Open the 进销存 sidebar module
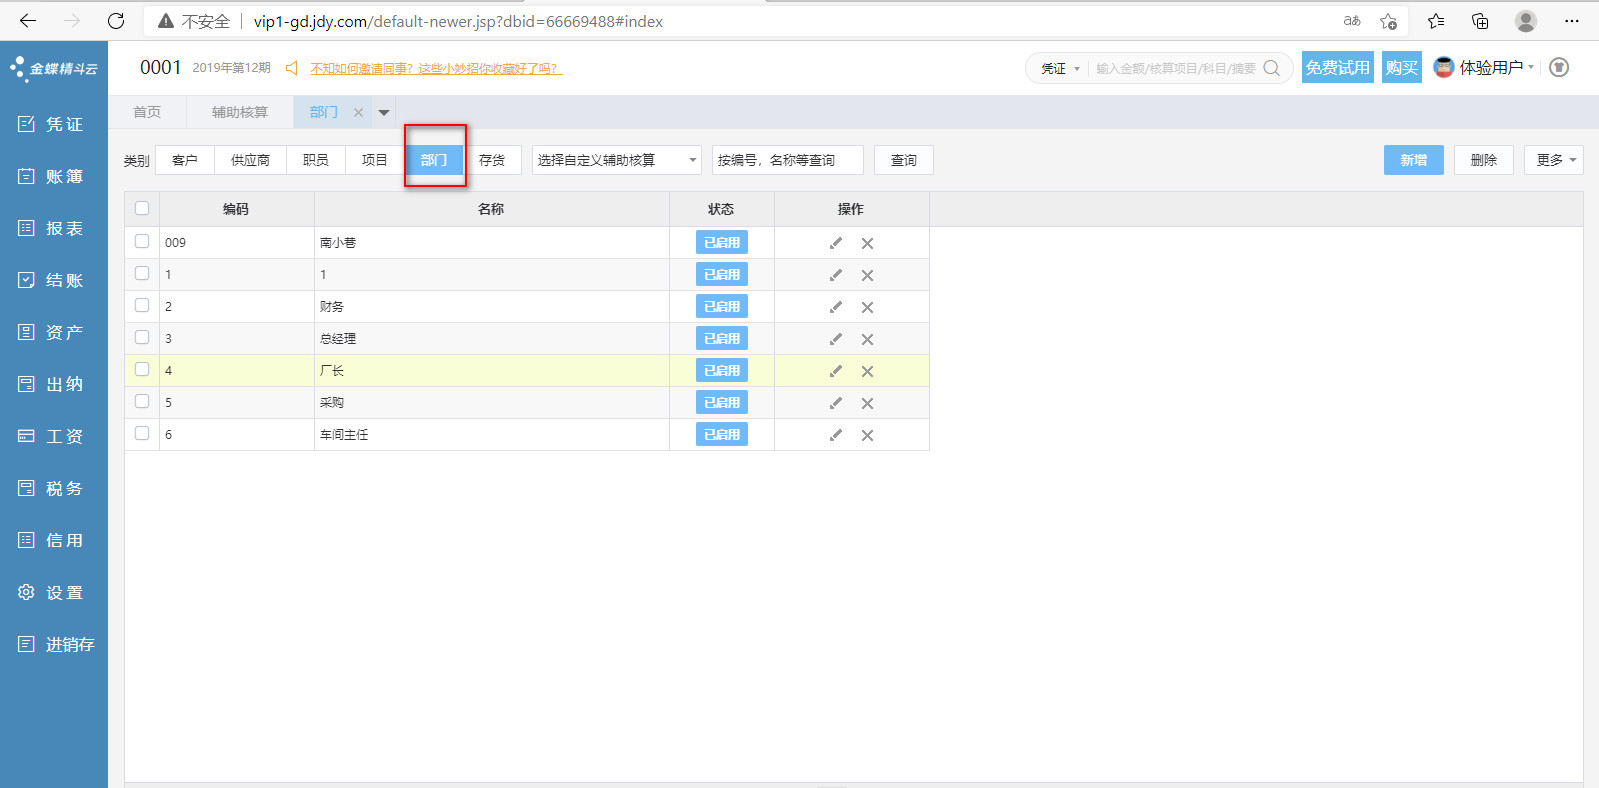1599x788 pixels. point(56,644)
